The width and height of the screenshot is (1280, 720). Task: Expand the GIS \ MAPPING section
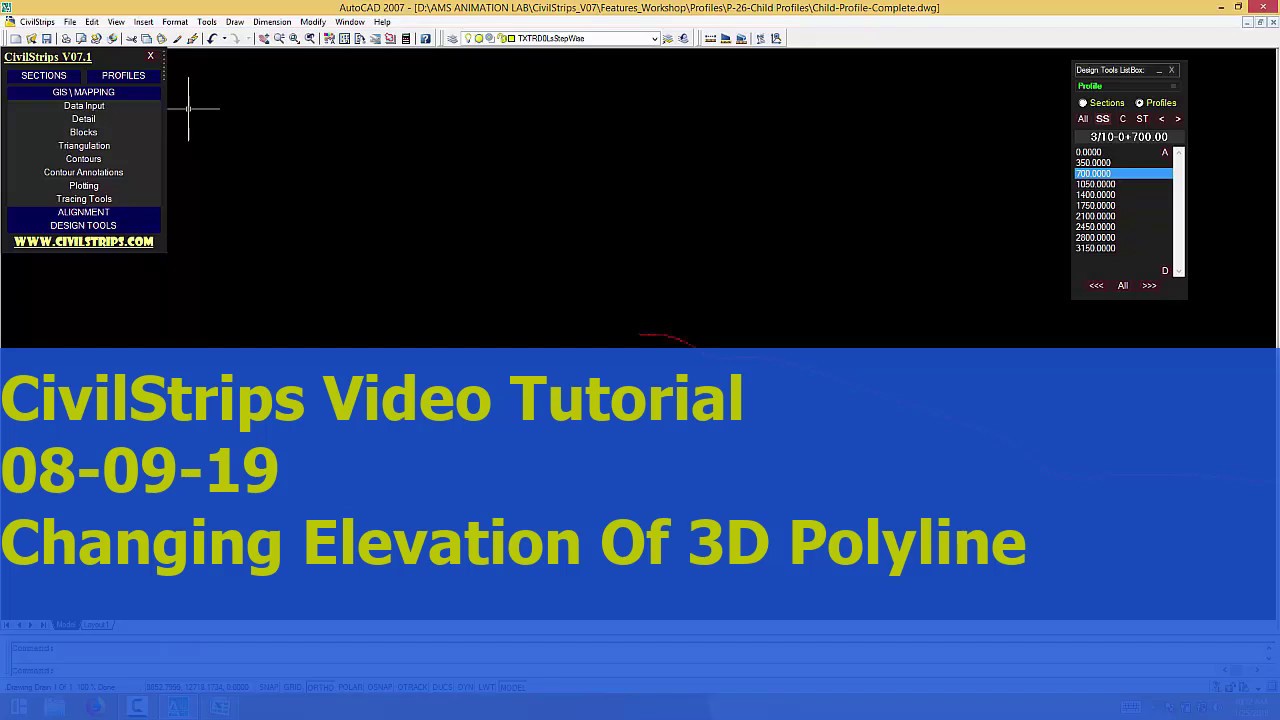pos(83,92)
